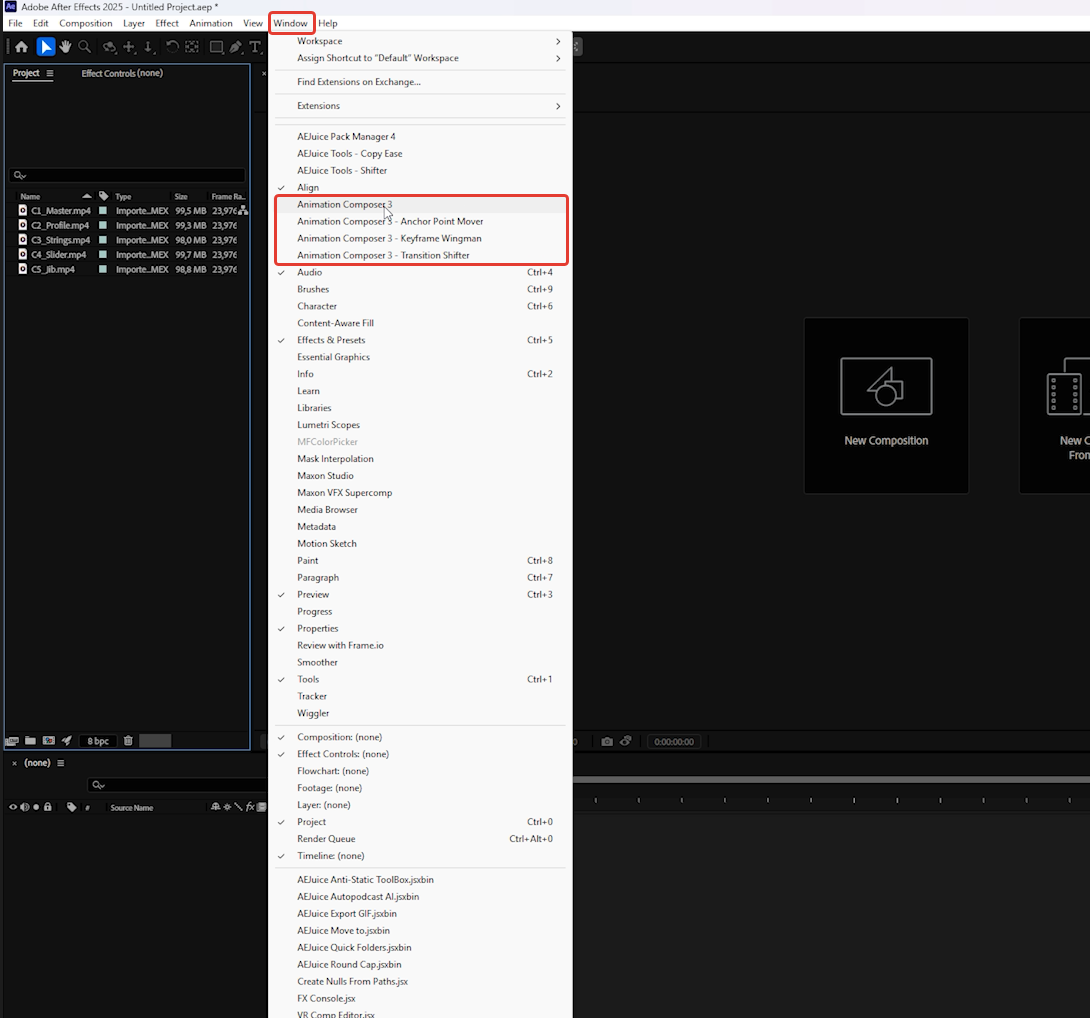This screenshot has width=1090, height=1018.
Task: Click New Composition tile in viewer
Action: pos(886,405)
